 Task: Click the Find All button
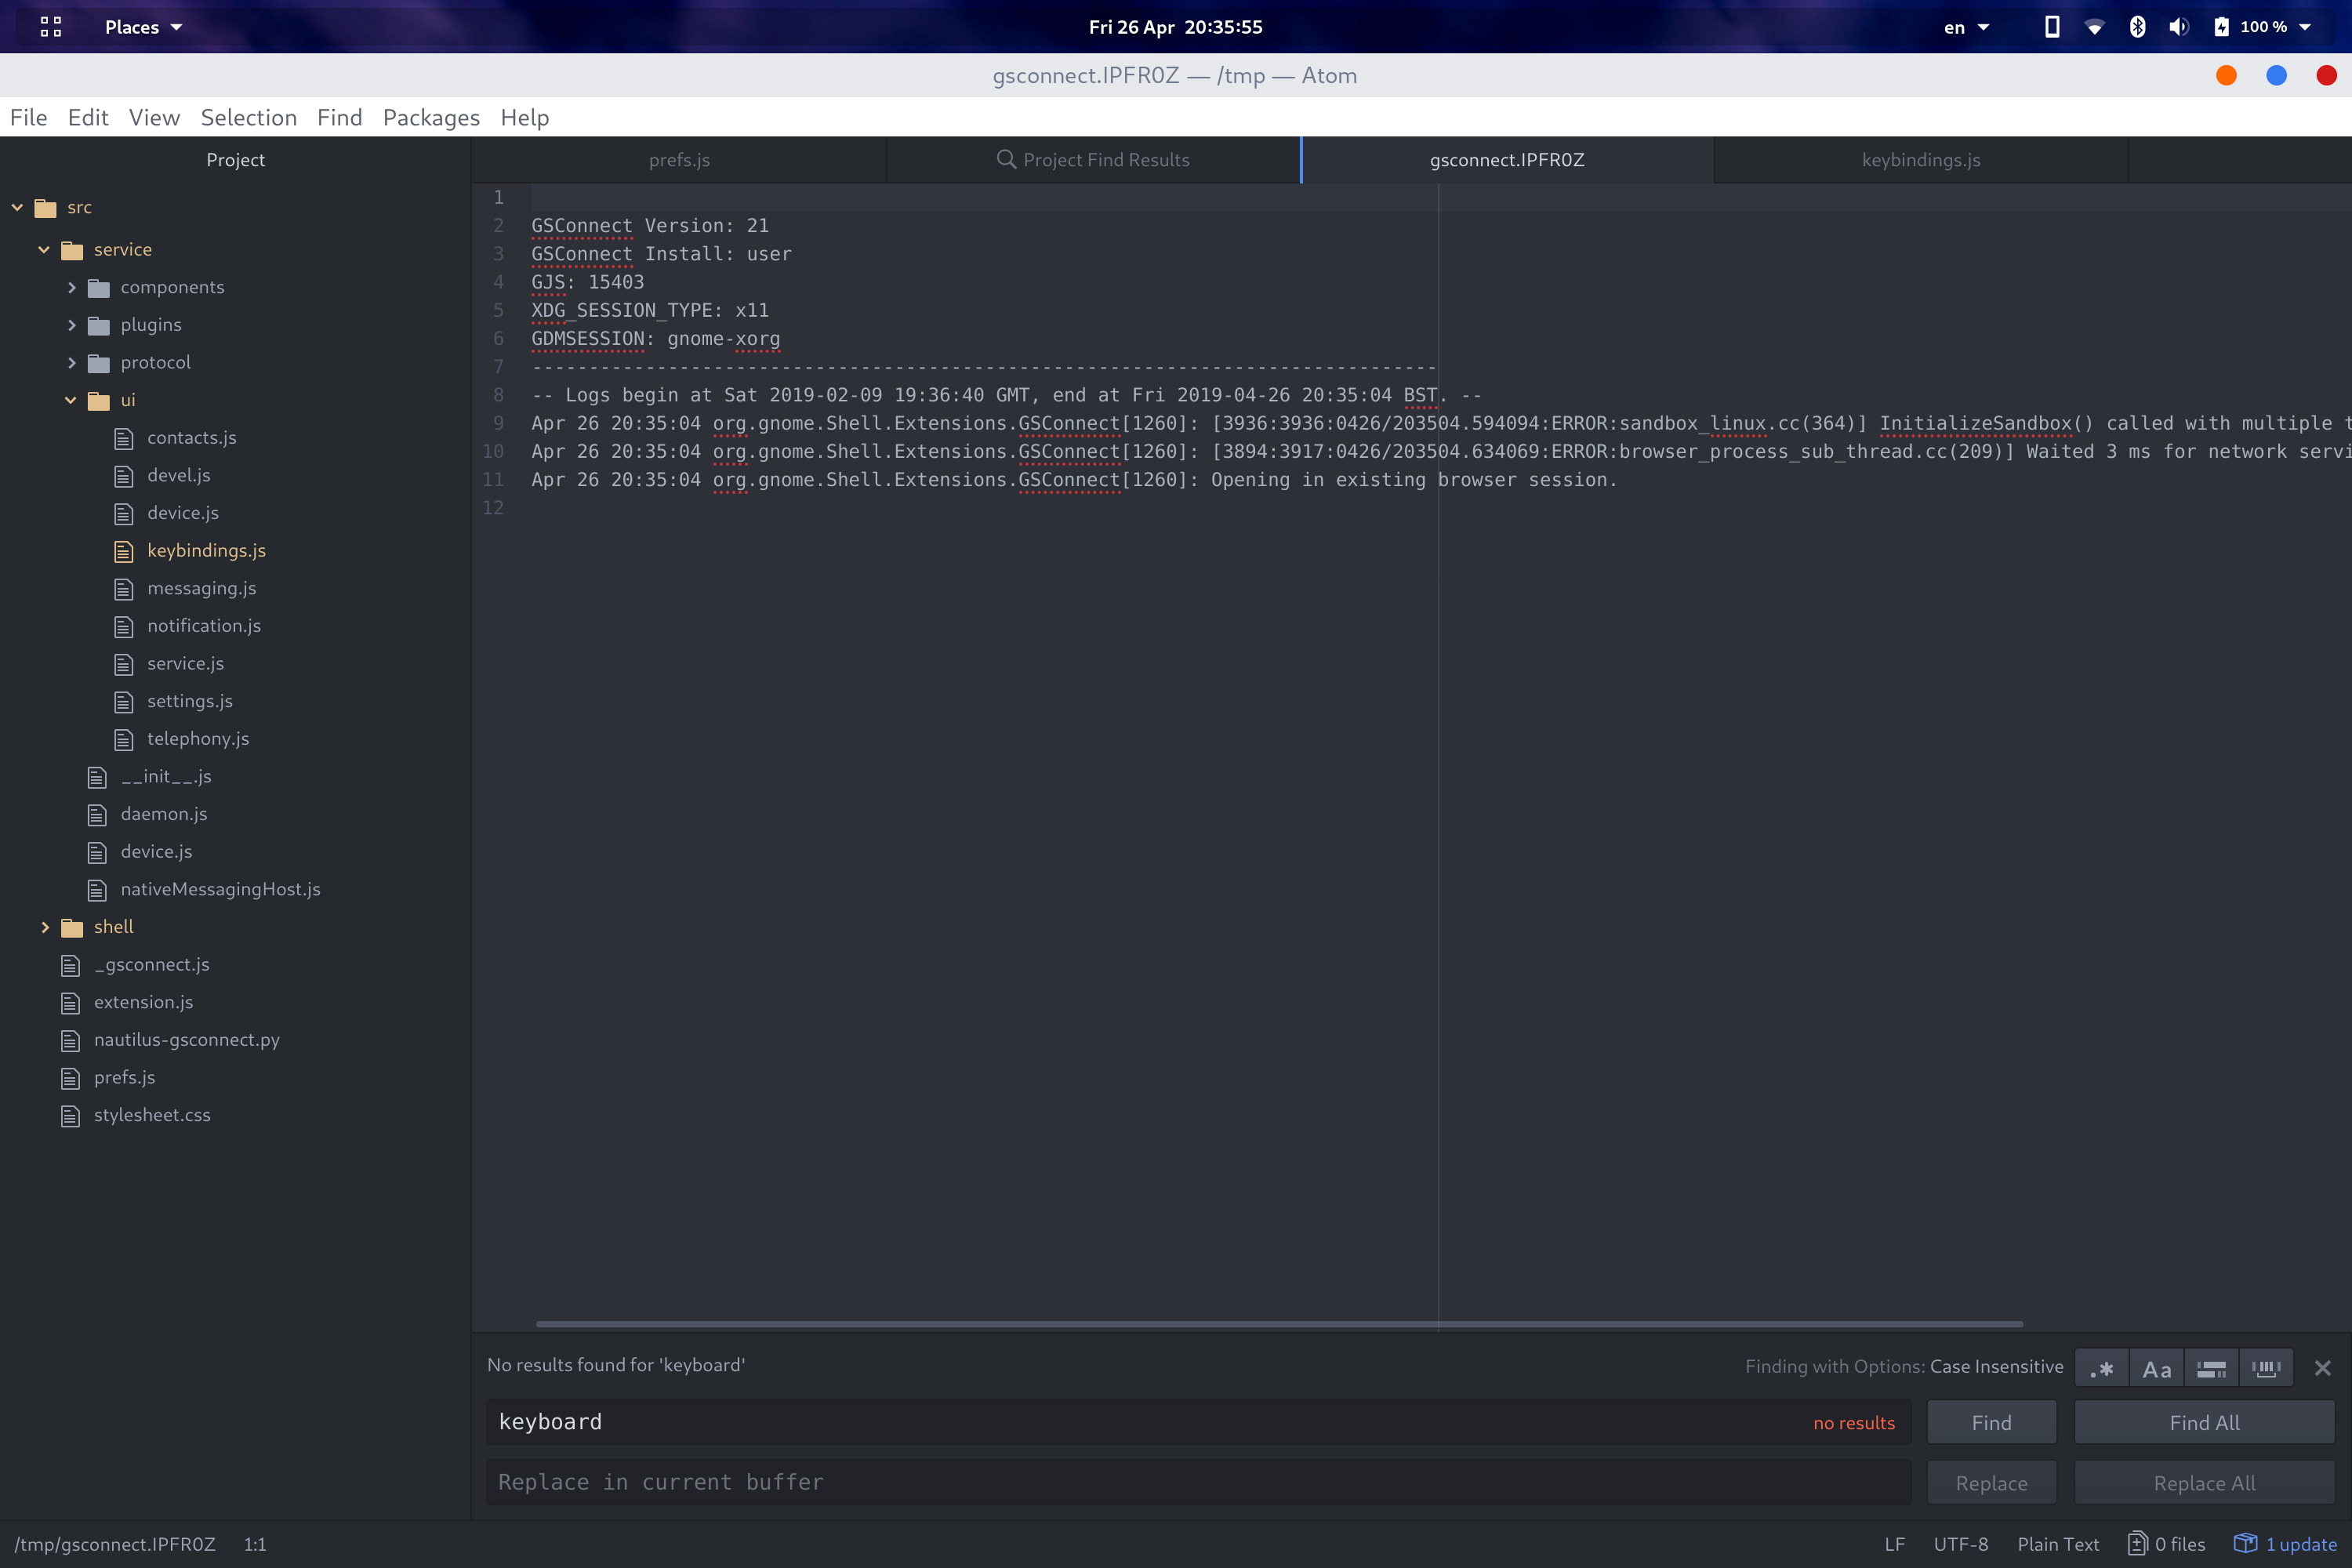tap(2204, 1422)
